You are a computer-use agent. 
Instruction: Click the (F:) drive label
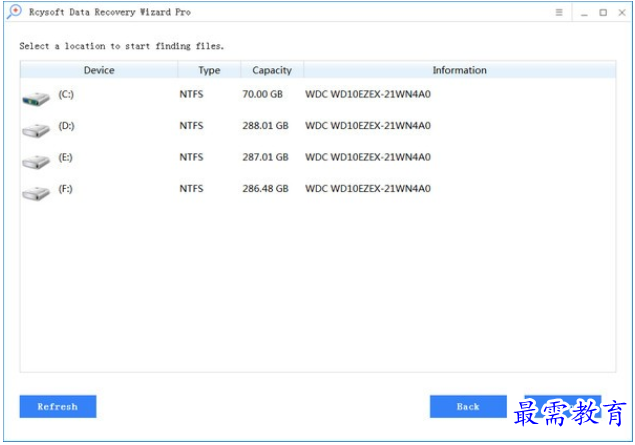65,189
